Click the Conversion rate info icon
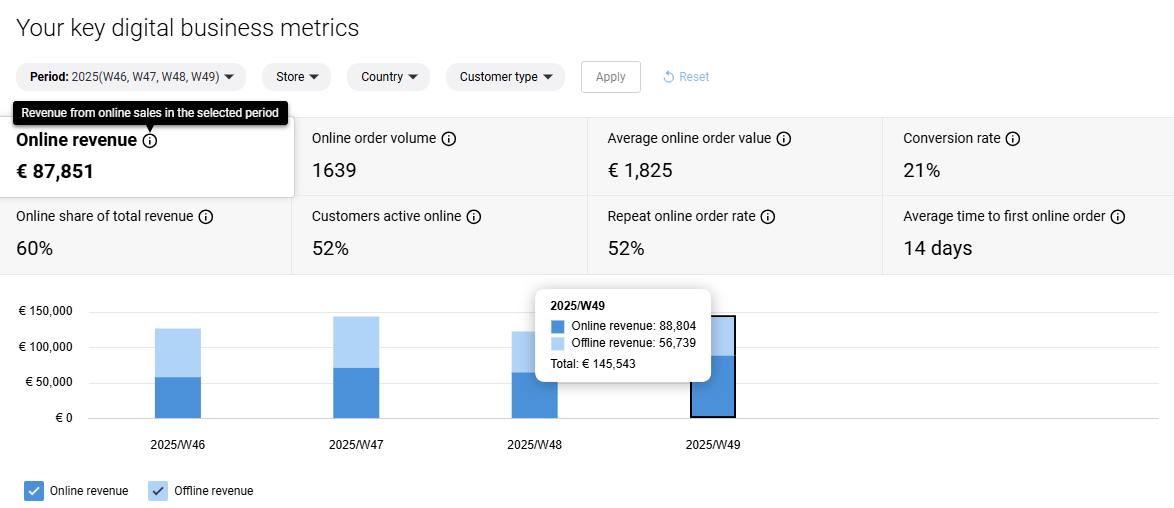This screenshot has height=508, width=1174. pos(1013,139)
